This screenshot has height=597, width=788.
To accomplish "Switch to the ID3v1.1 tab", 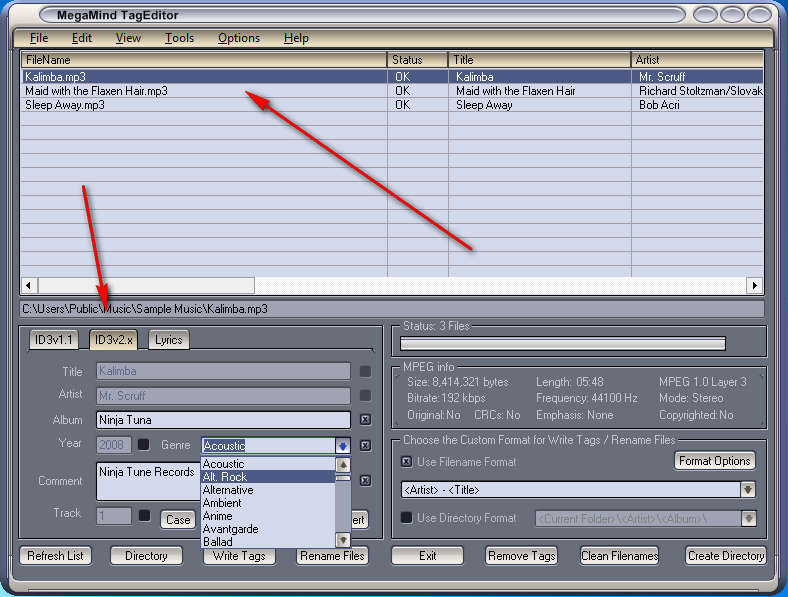I will coord(54,340).
